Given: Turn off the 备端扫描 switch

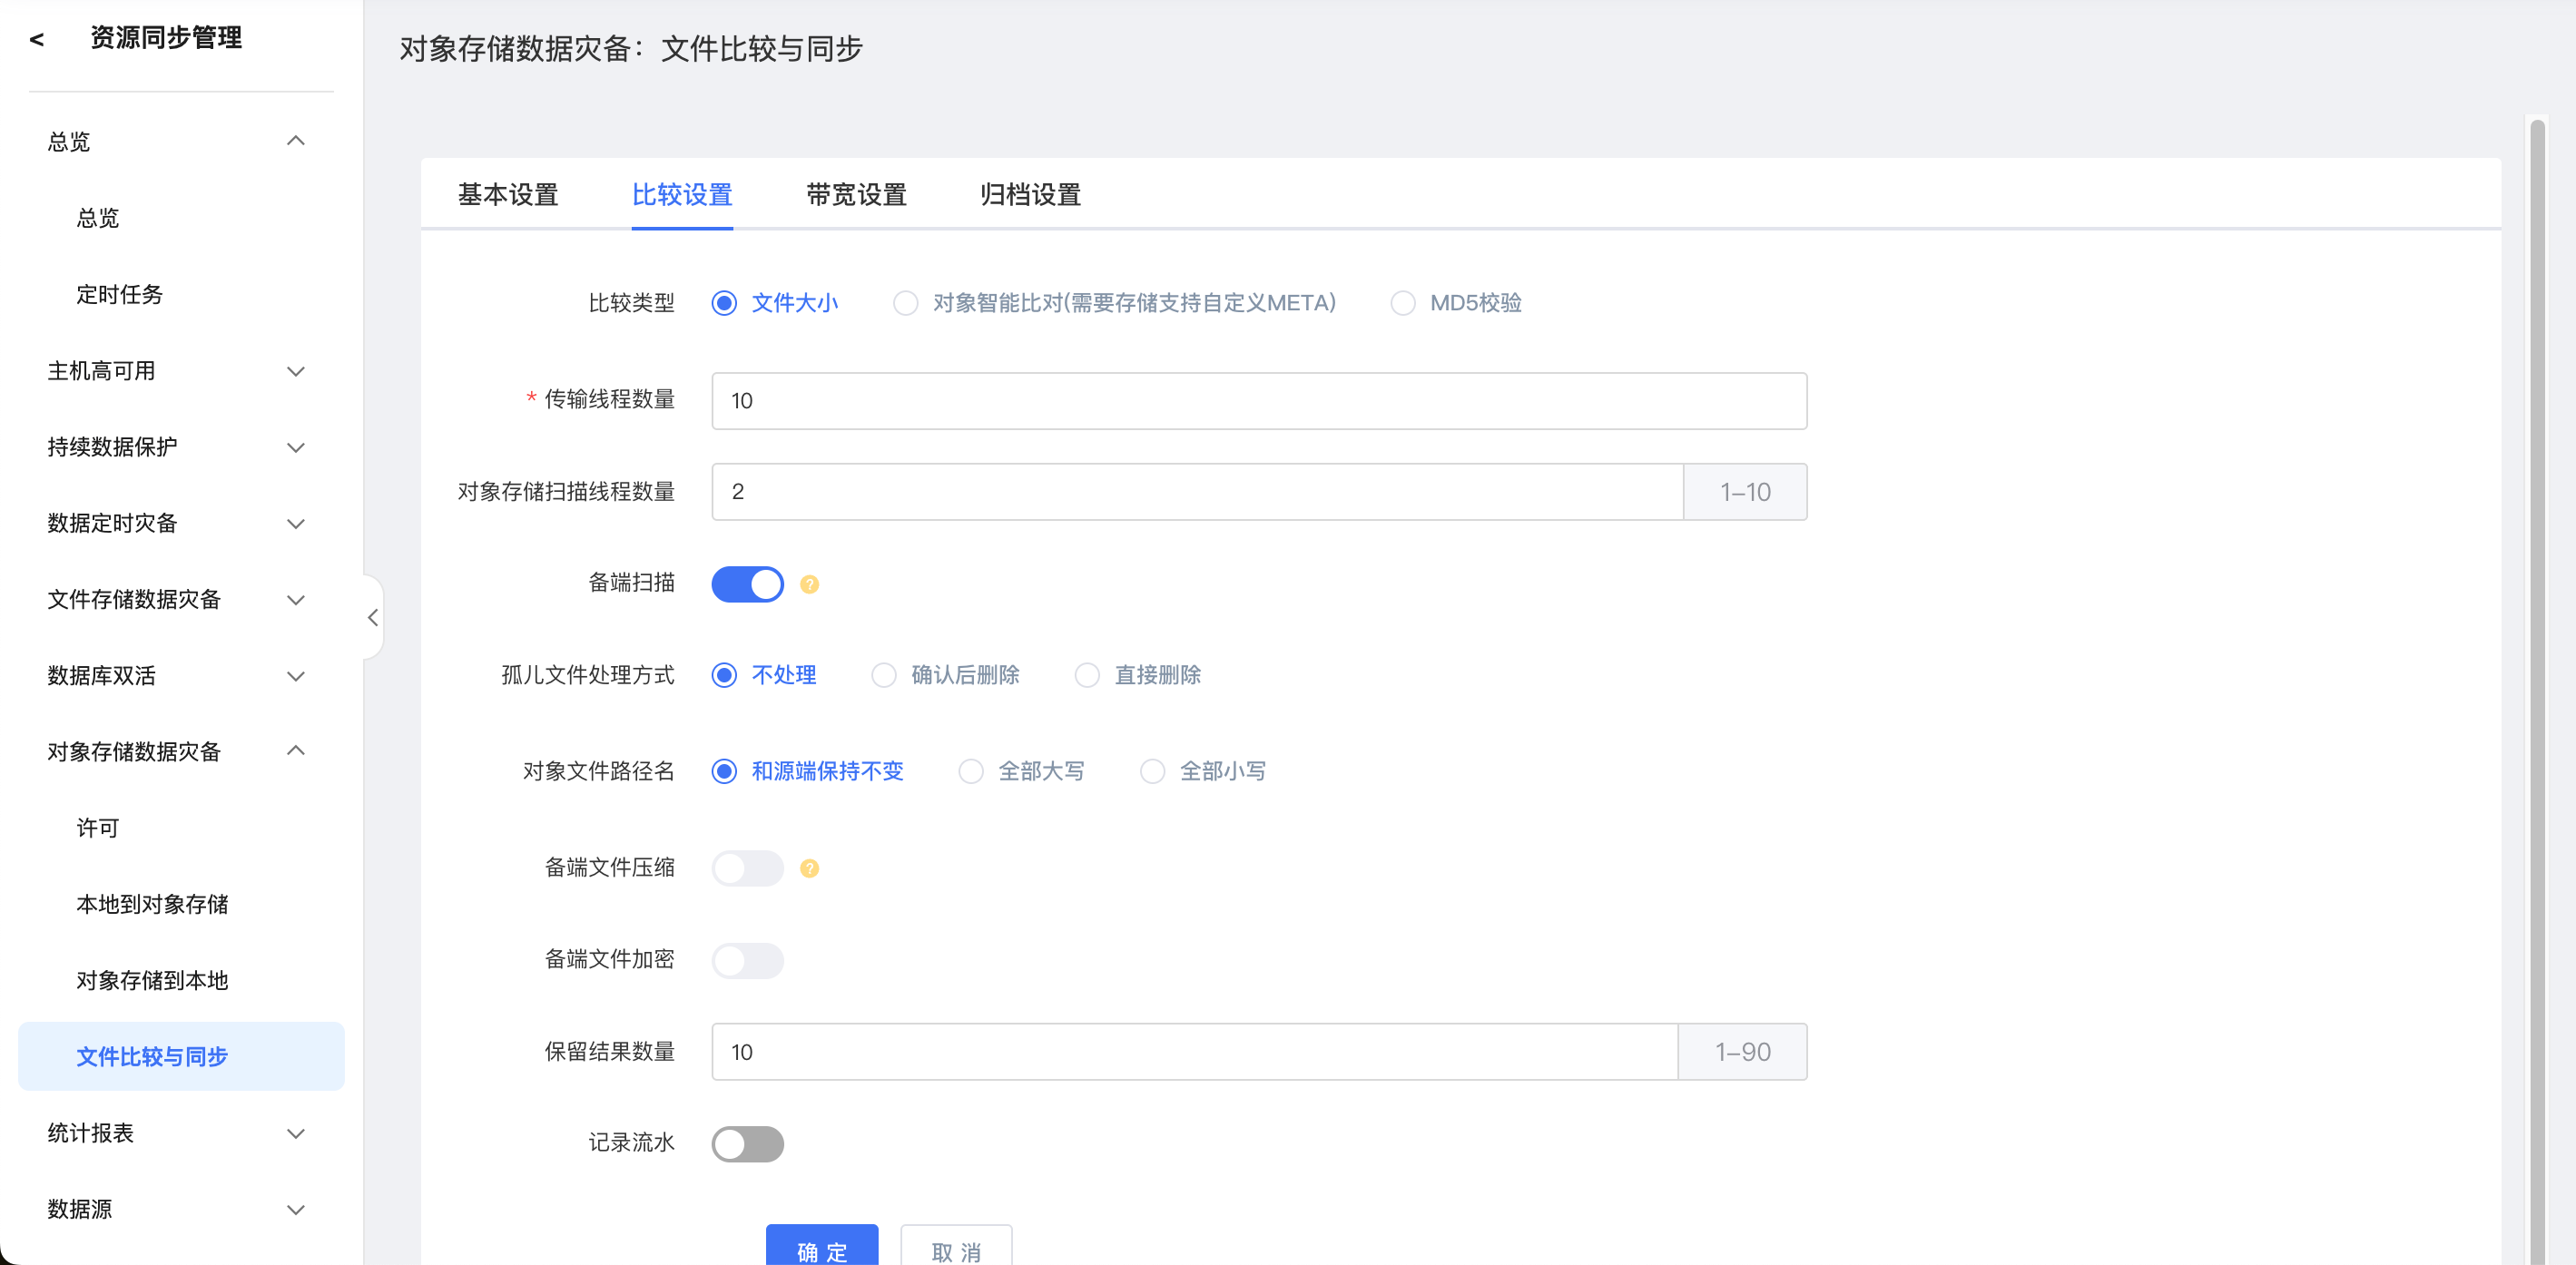Looking at the screenshot, I should 747,584.
